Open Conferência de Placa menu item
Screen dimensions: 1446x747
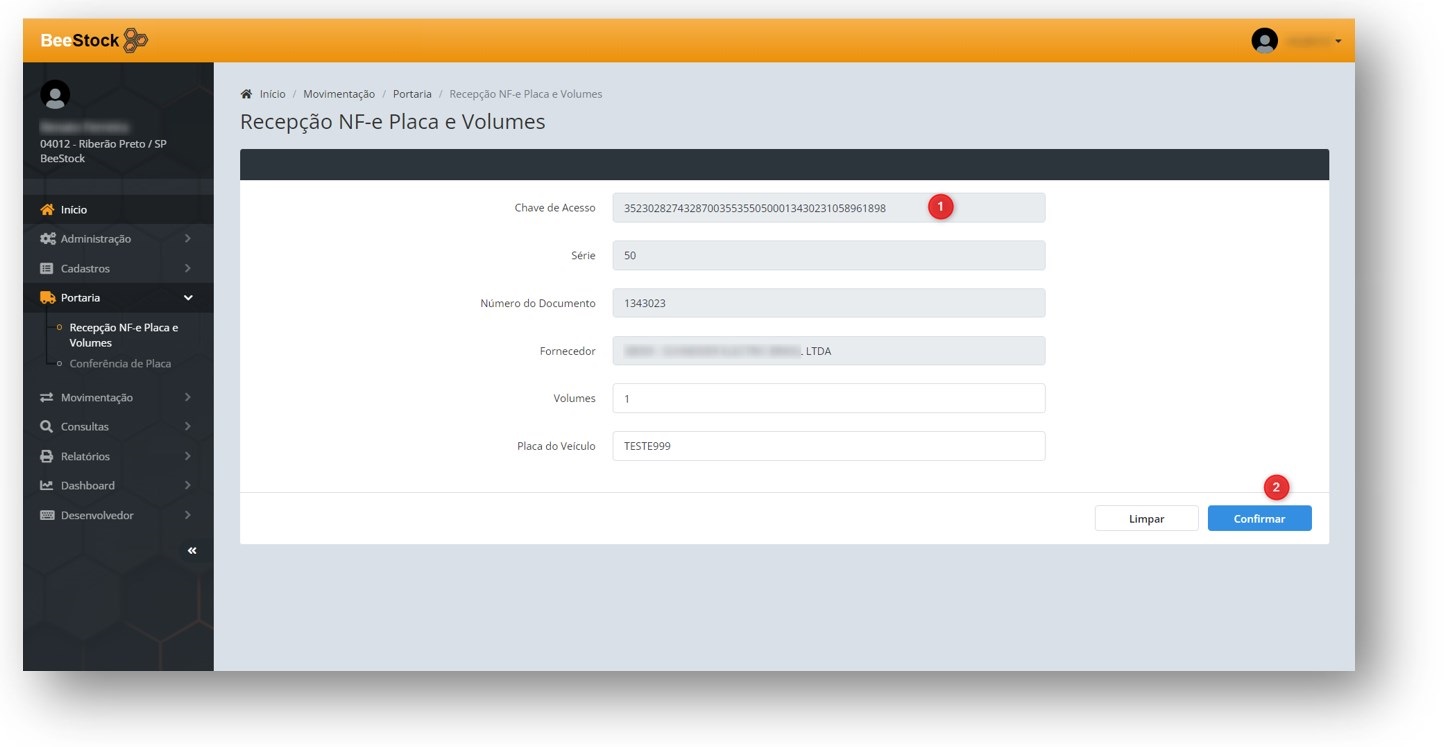[120, 364]
